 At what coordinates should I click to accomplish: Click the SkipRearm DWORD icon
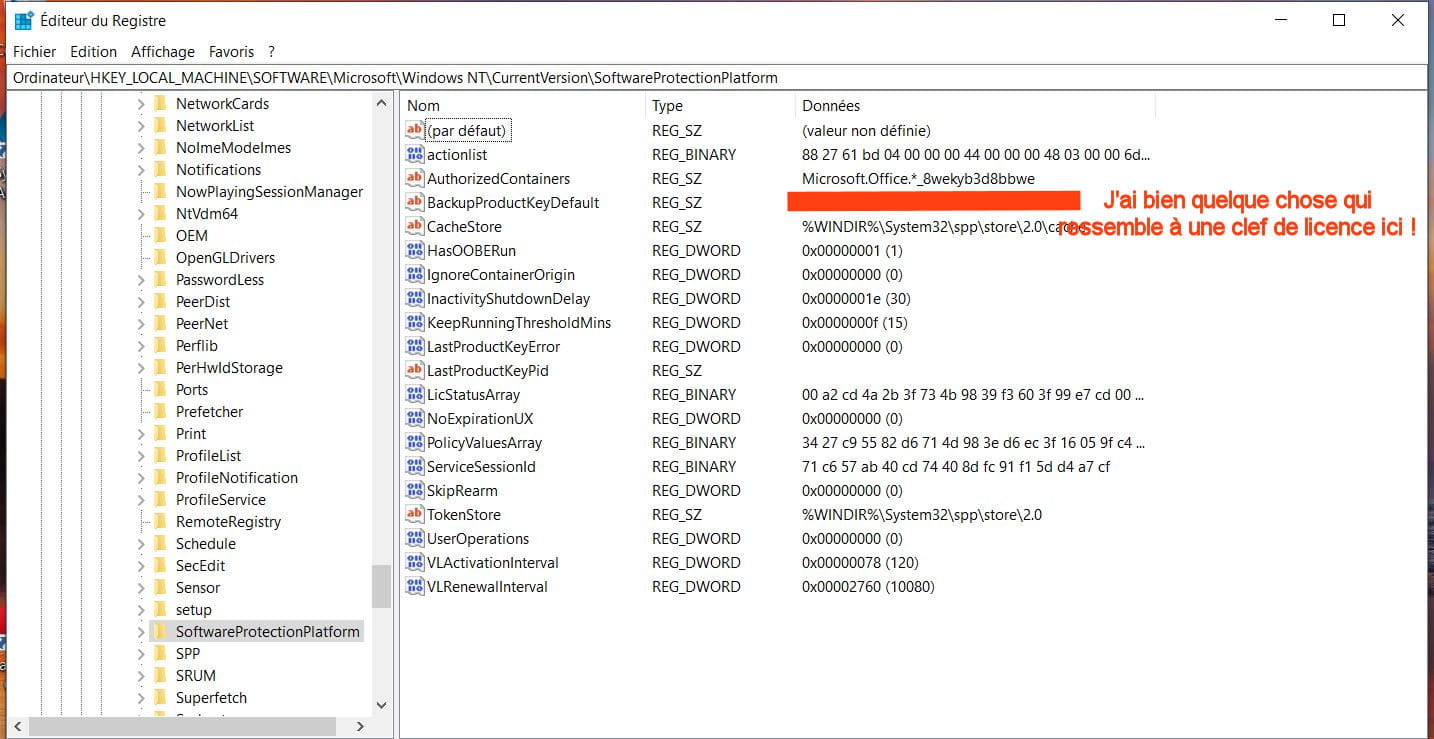click(x=415, y=490)
